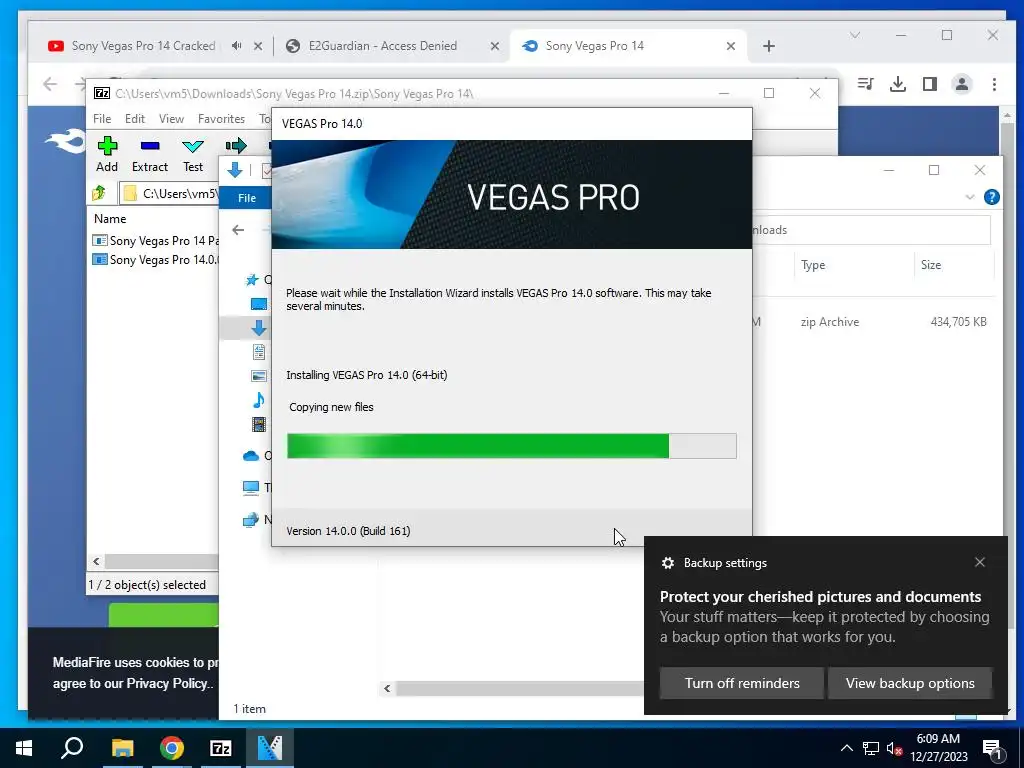The height and width of the screenshot is (768, 1024).
Task: Show hidden tray icons chevron
Action: (846, 748)
